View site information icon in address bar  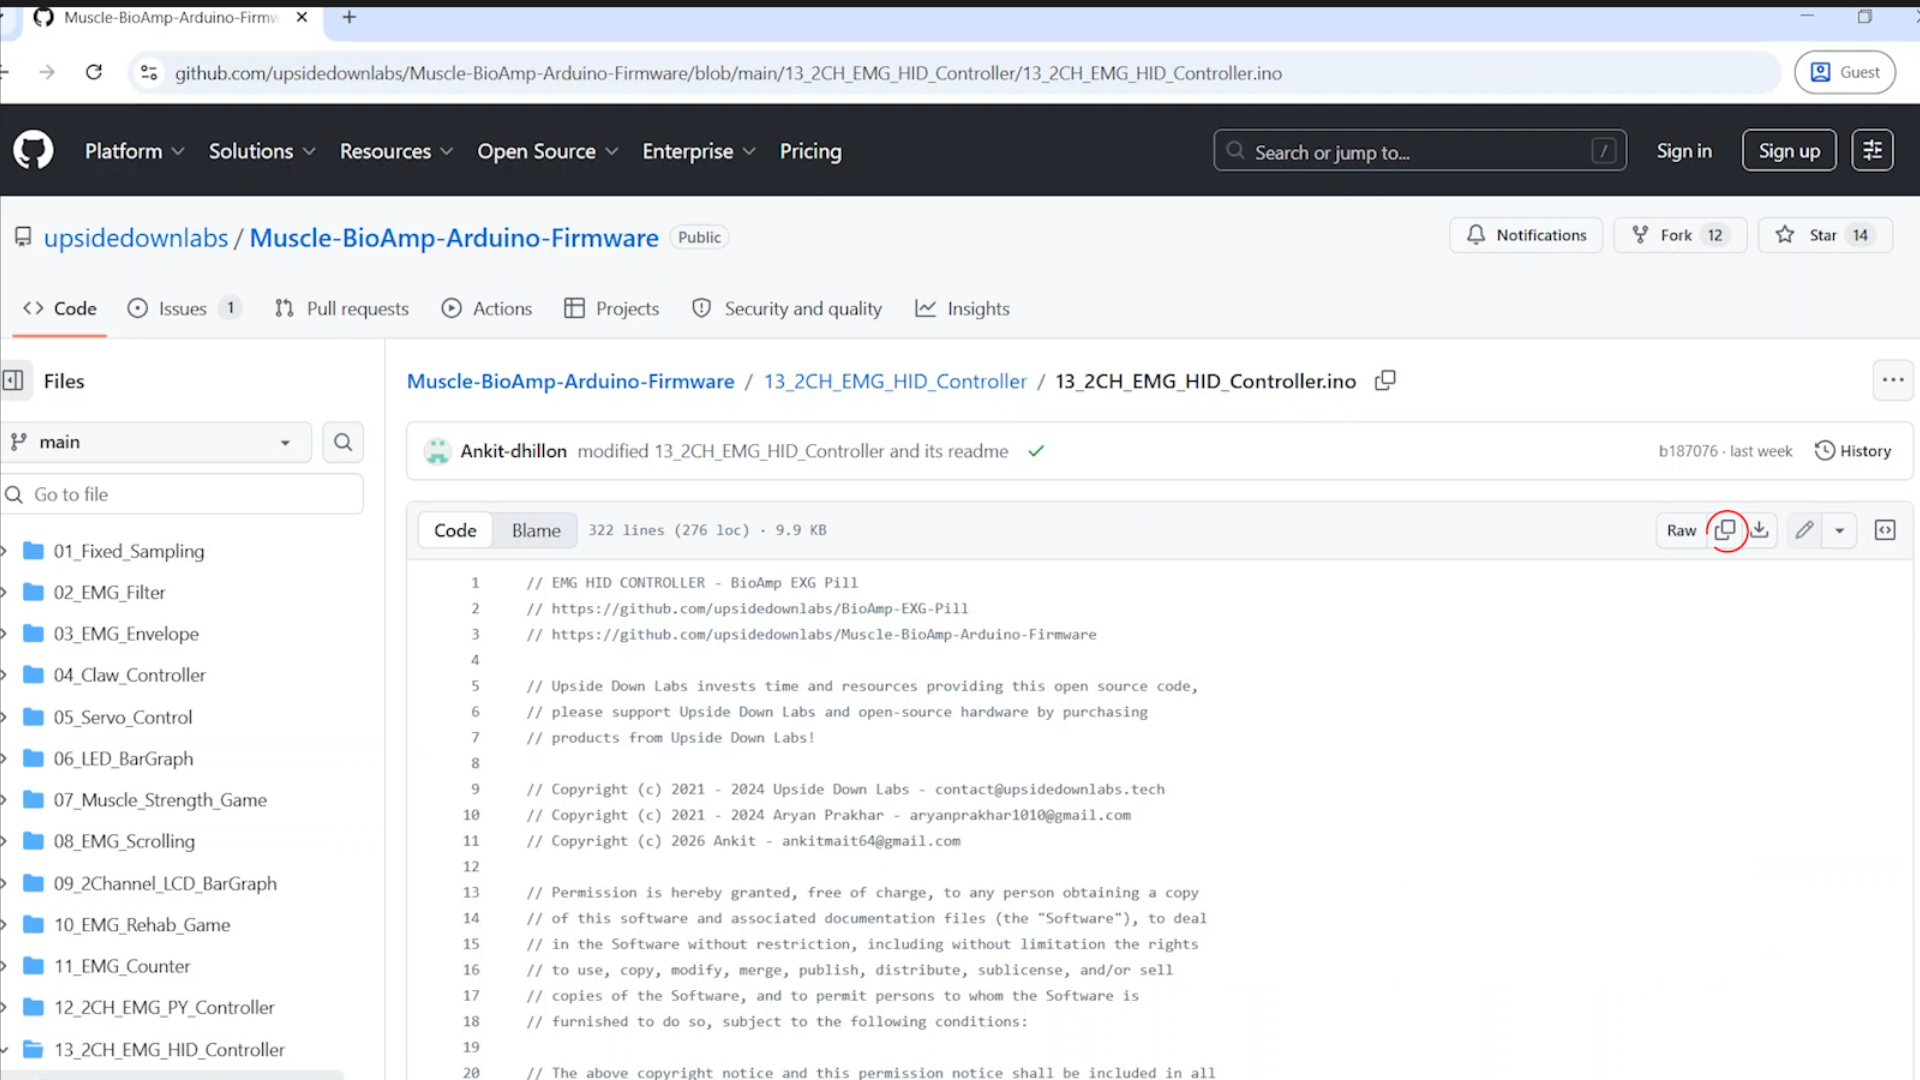tap(149, 73)
